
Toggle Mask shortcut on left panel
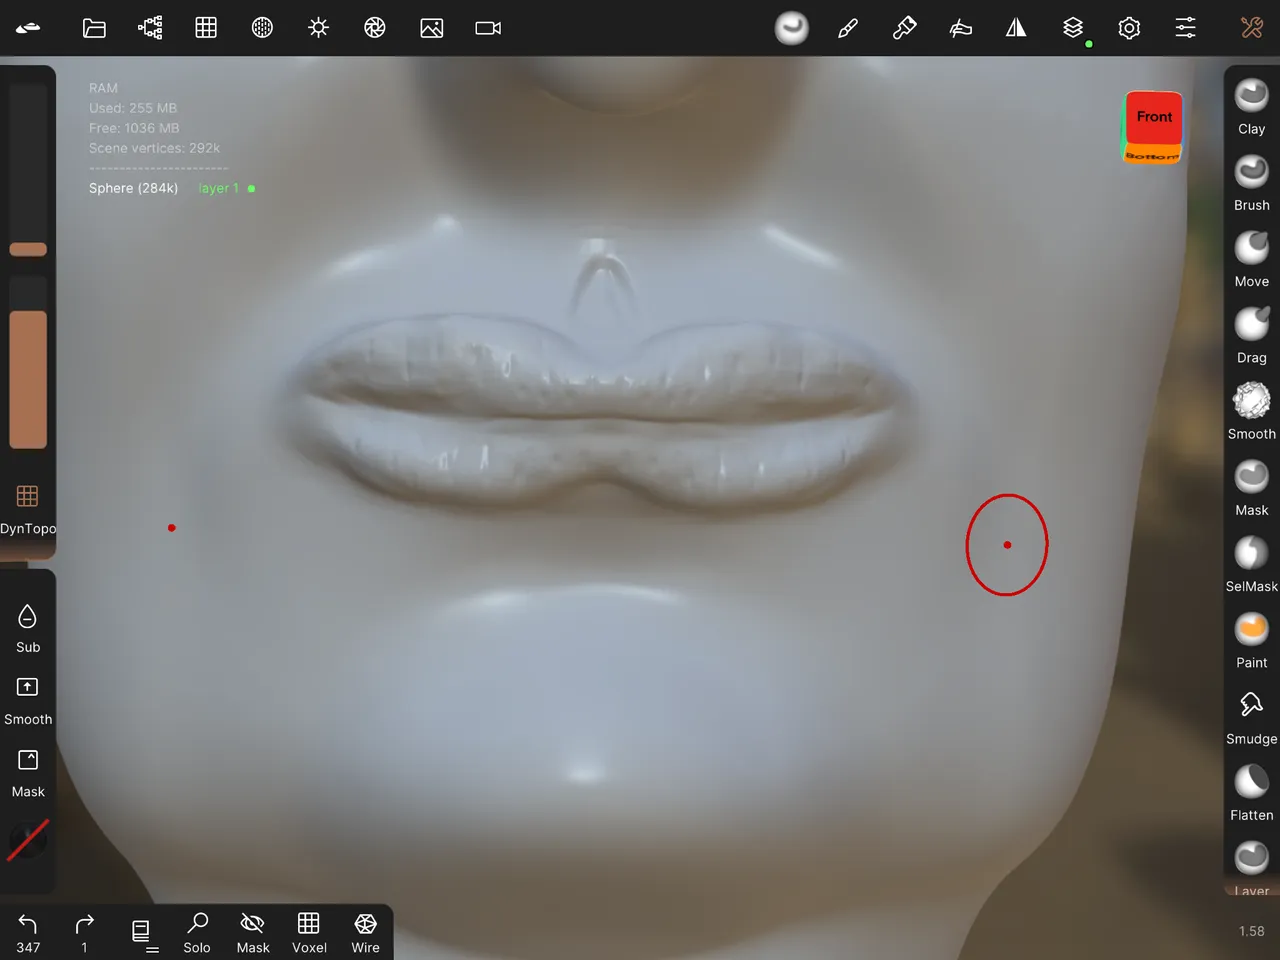coord(28,774)
